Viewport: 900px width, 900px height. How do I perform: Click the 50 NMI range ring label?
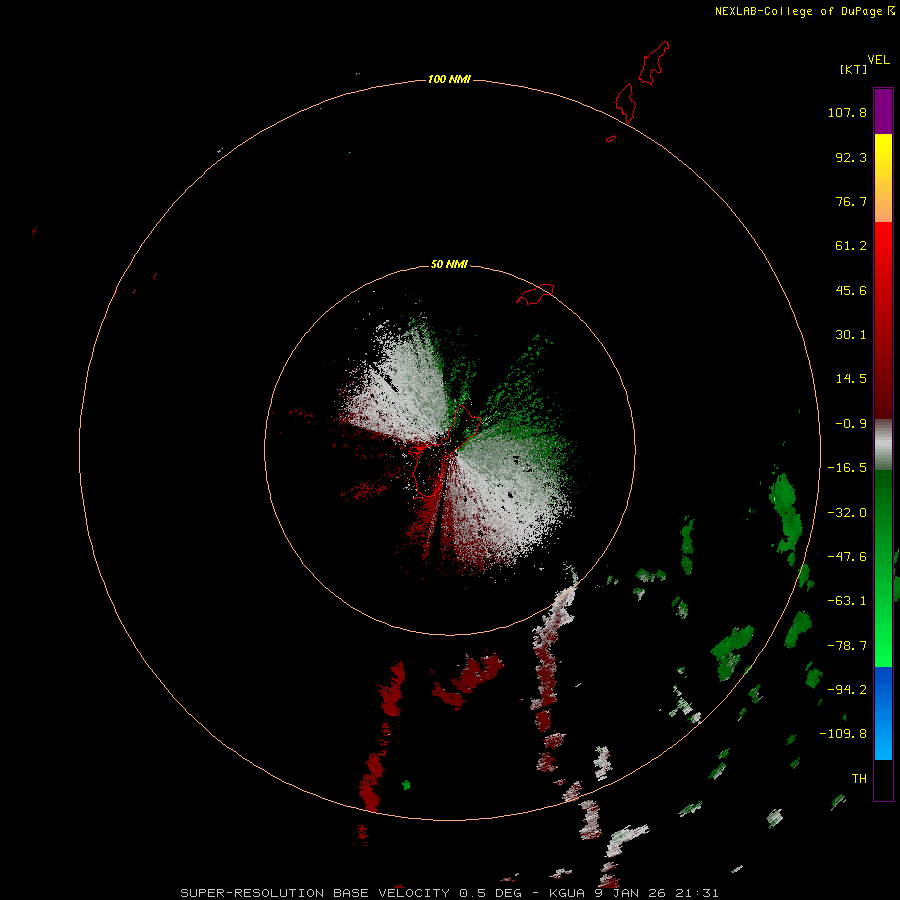pyautogui.click(x=449, y=264)
